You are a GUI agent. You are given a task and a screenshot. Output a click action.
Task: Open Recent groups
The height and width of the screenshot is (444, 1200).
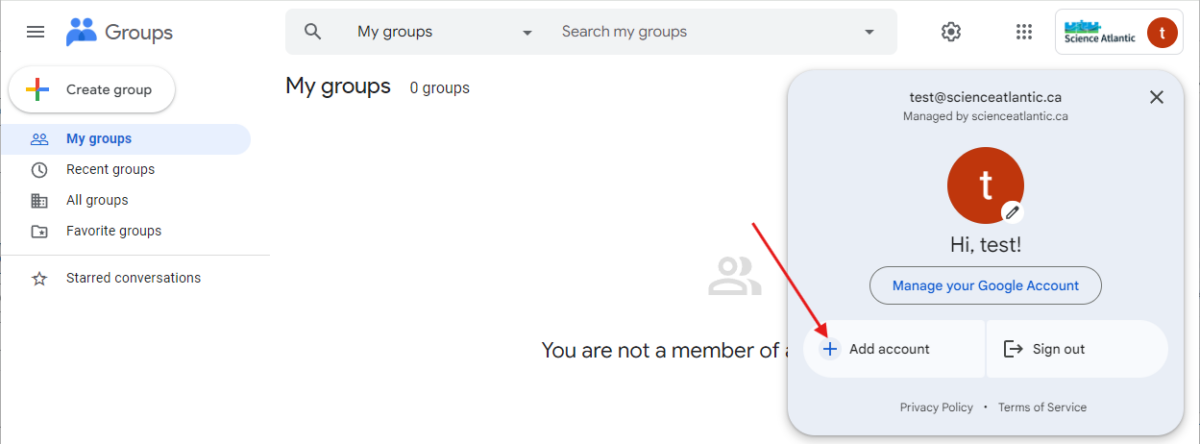tap(110, 169)
